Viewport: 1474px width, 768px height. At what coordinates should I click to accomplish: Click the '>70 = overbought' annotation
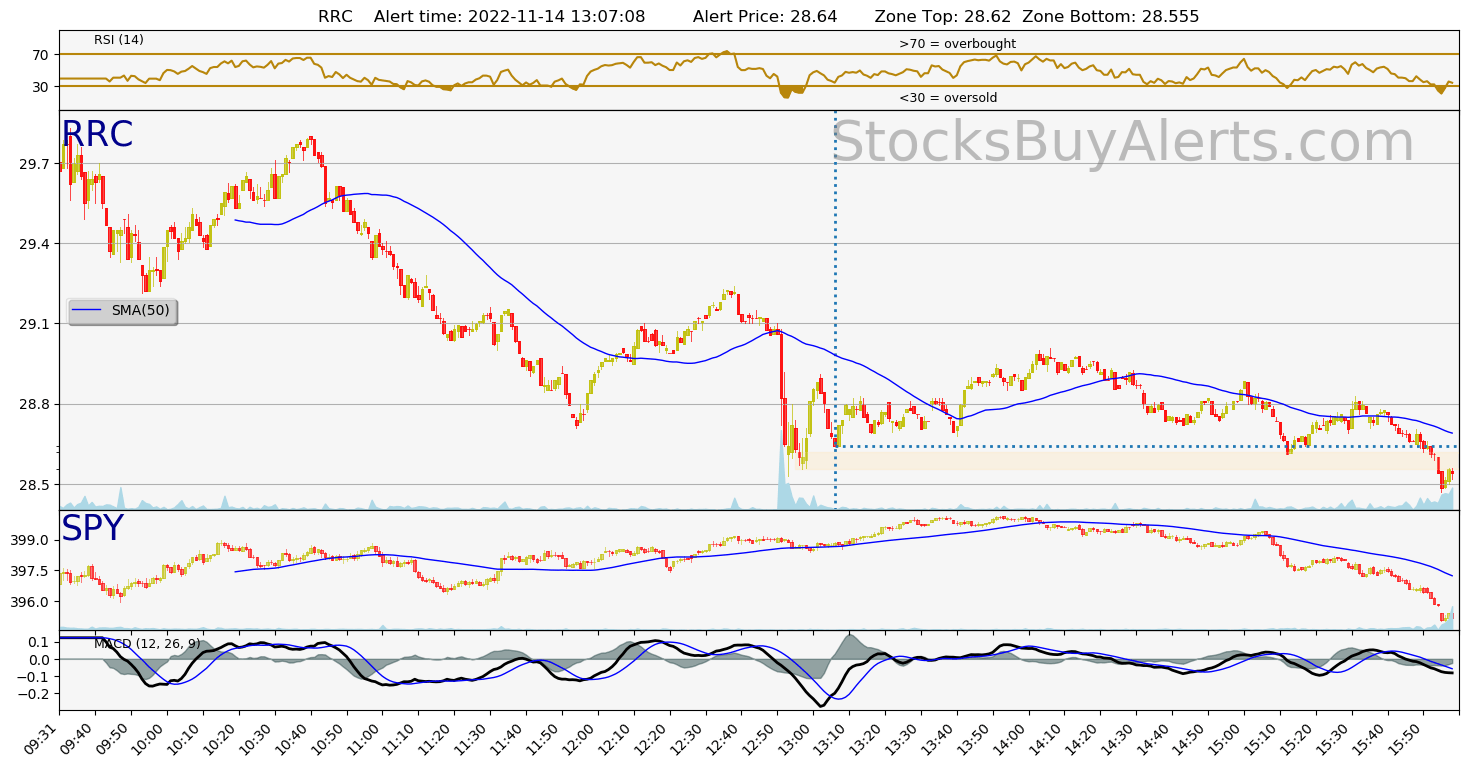957,44
